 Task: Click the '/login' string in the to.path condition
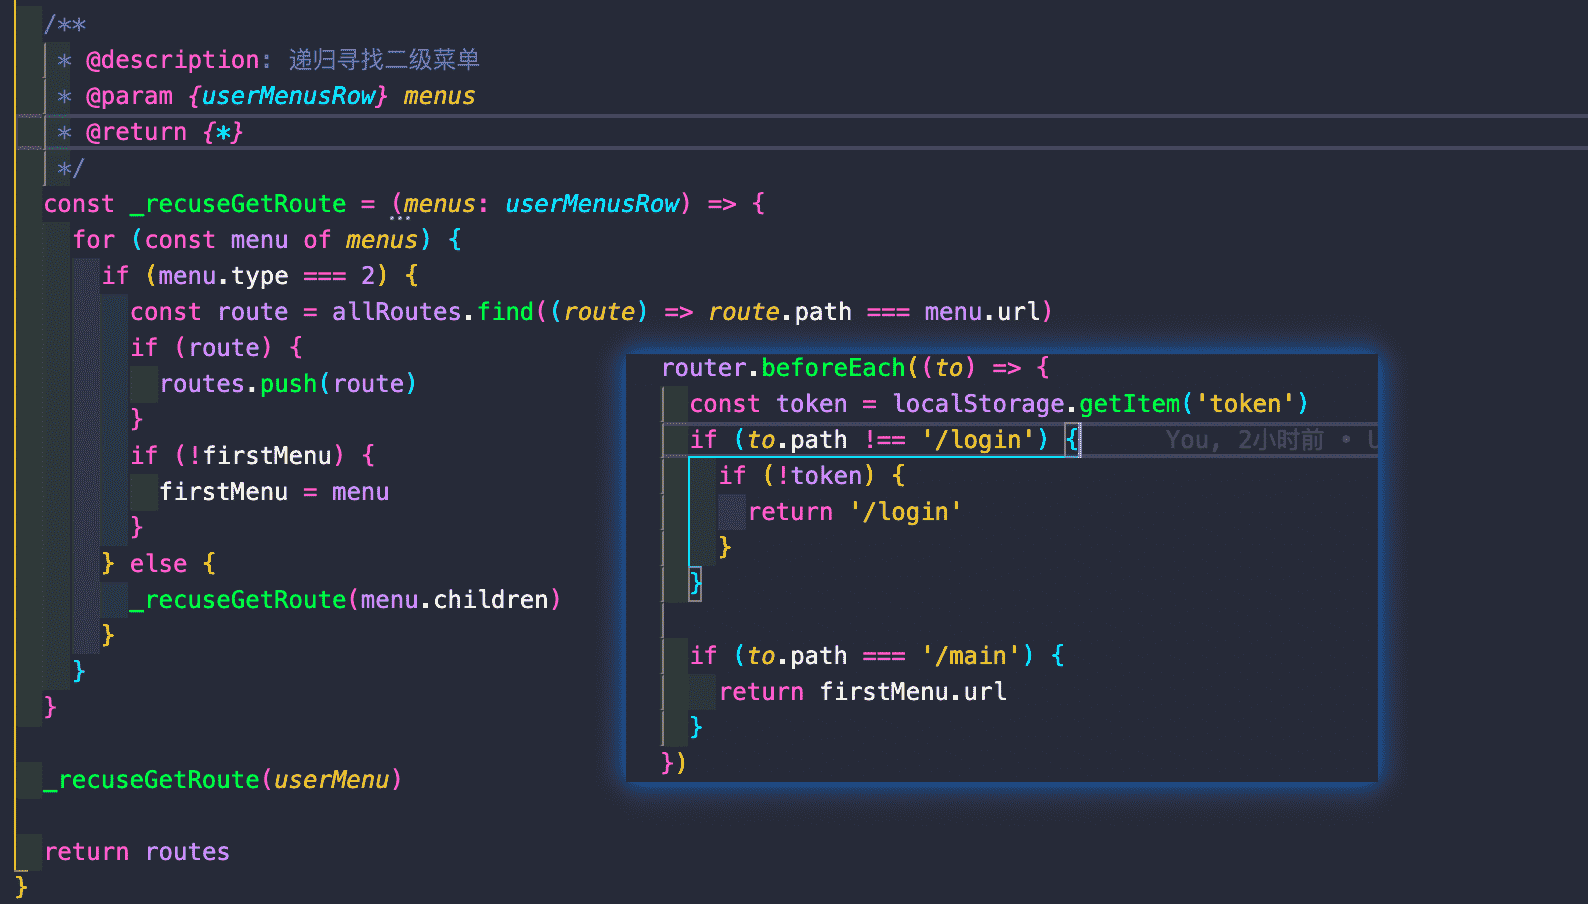tap(978, 440)
